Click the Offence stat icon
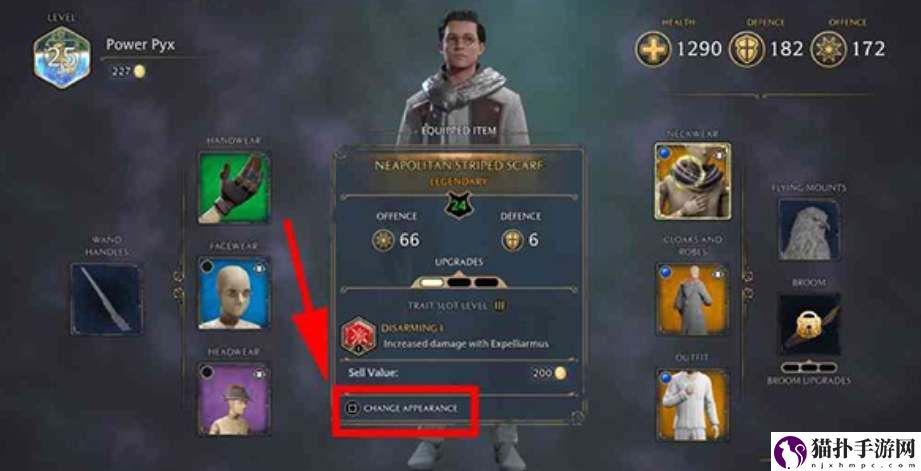Image resolution: width=921 pixels, height=471 pixels. click(x=828, y=49)
